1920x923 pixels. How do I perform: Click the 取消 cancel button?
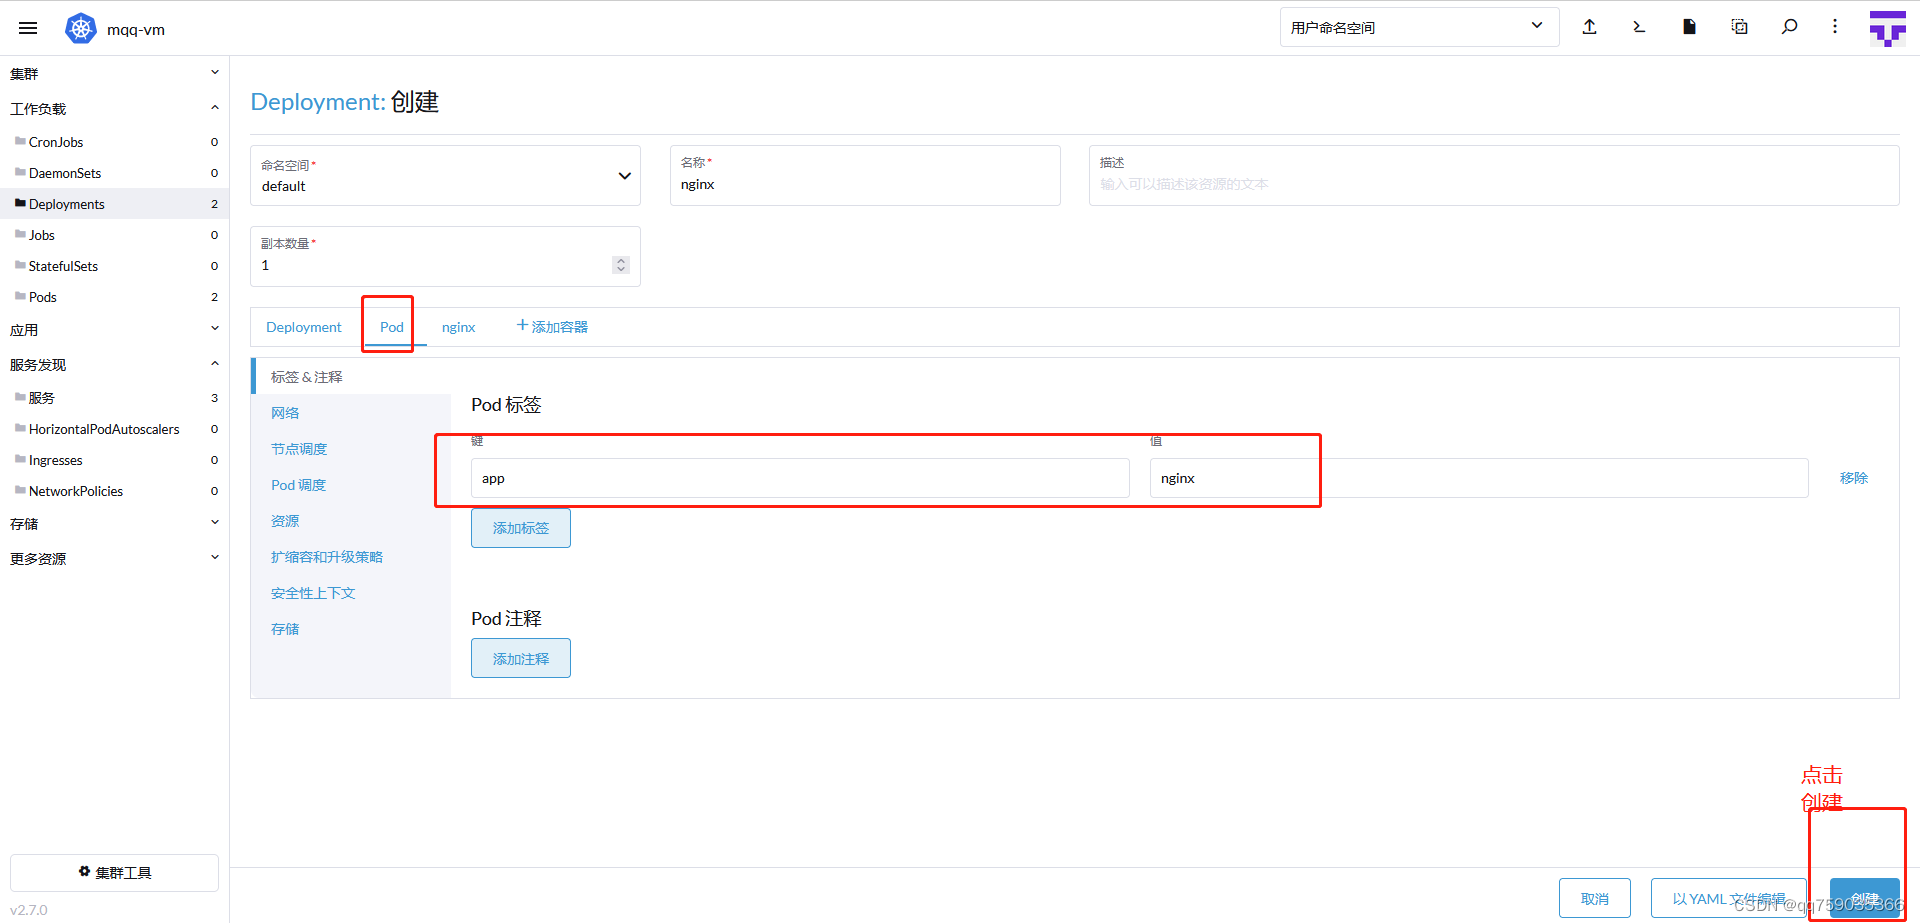(1595, 898)
